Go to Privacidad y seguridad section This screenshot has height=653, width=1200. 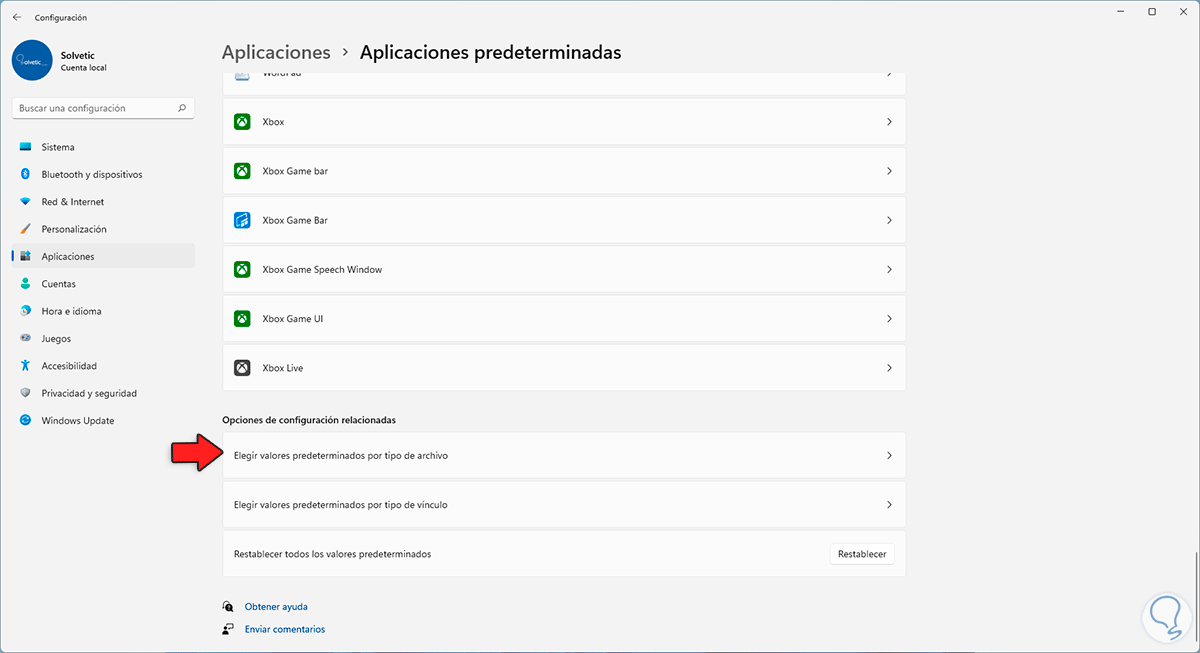[89, 393]
